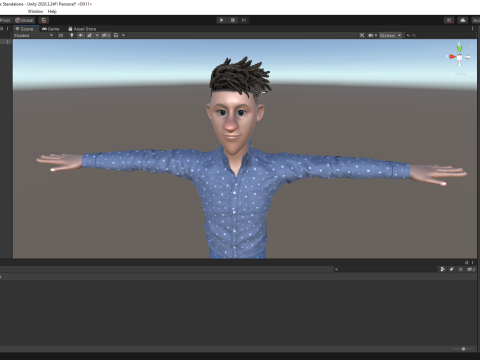
Task: Toggle scene audio speaker icon
Action: coord(80,35)
